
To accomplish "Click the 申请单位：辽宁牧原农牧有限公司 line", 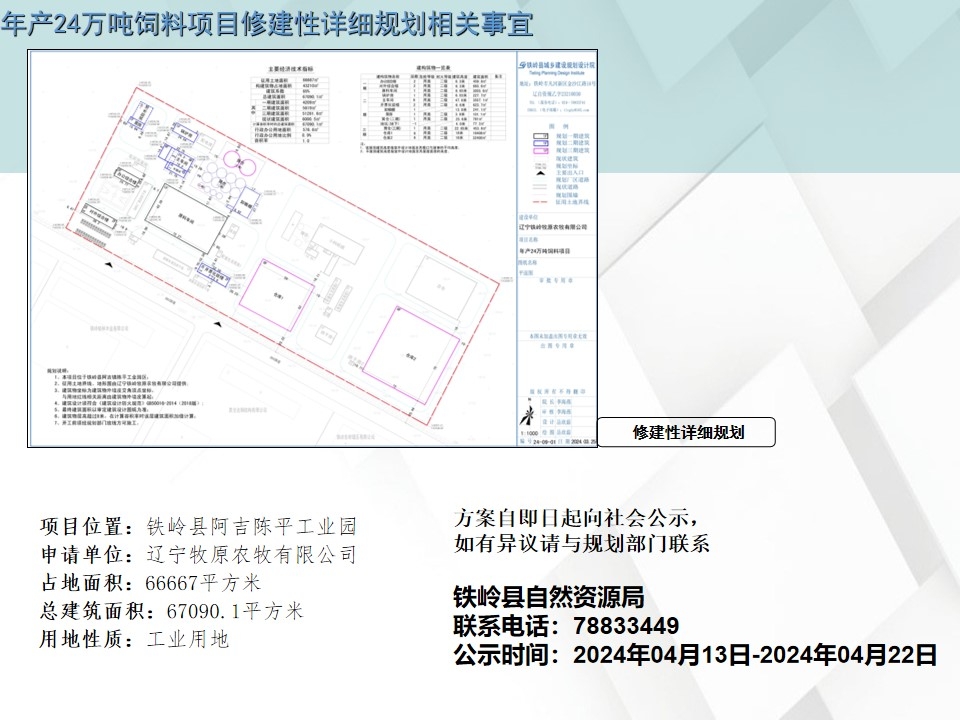I will [x=198, y=555].
